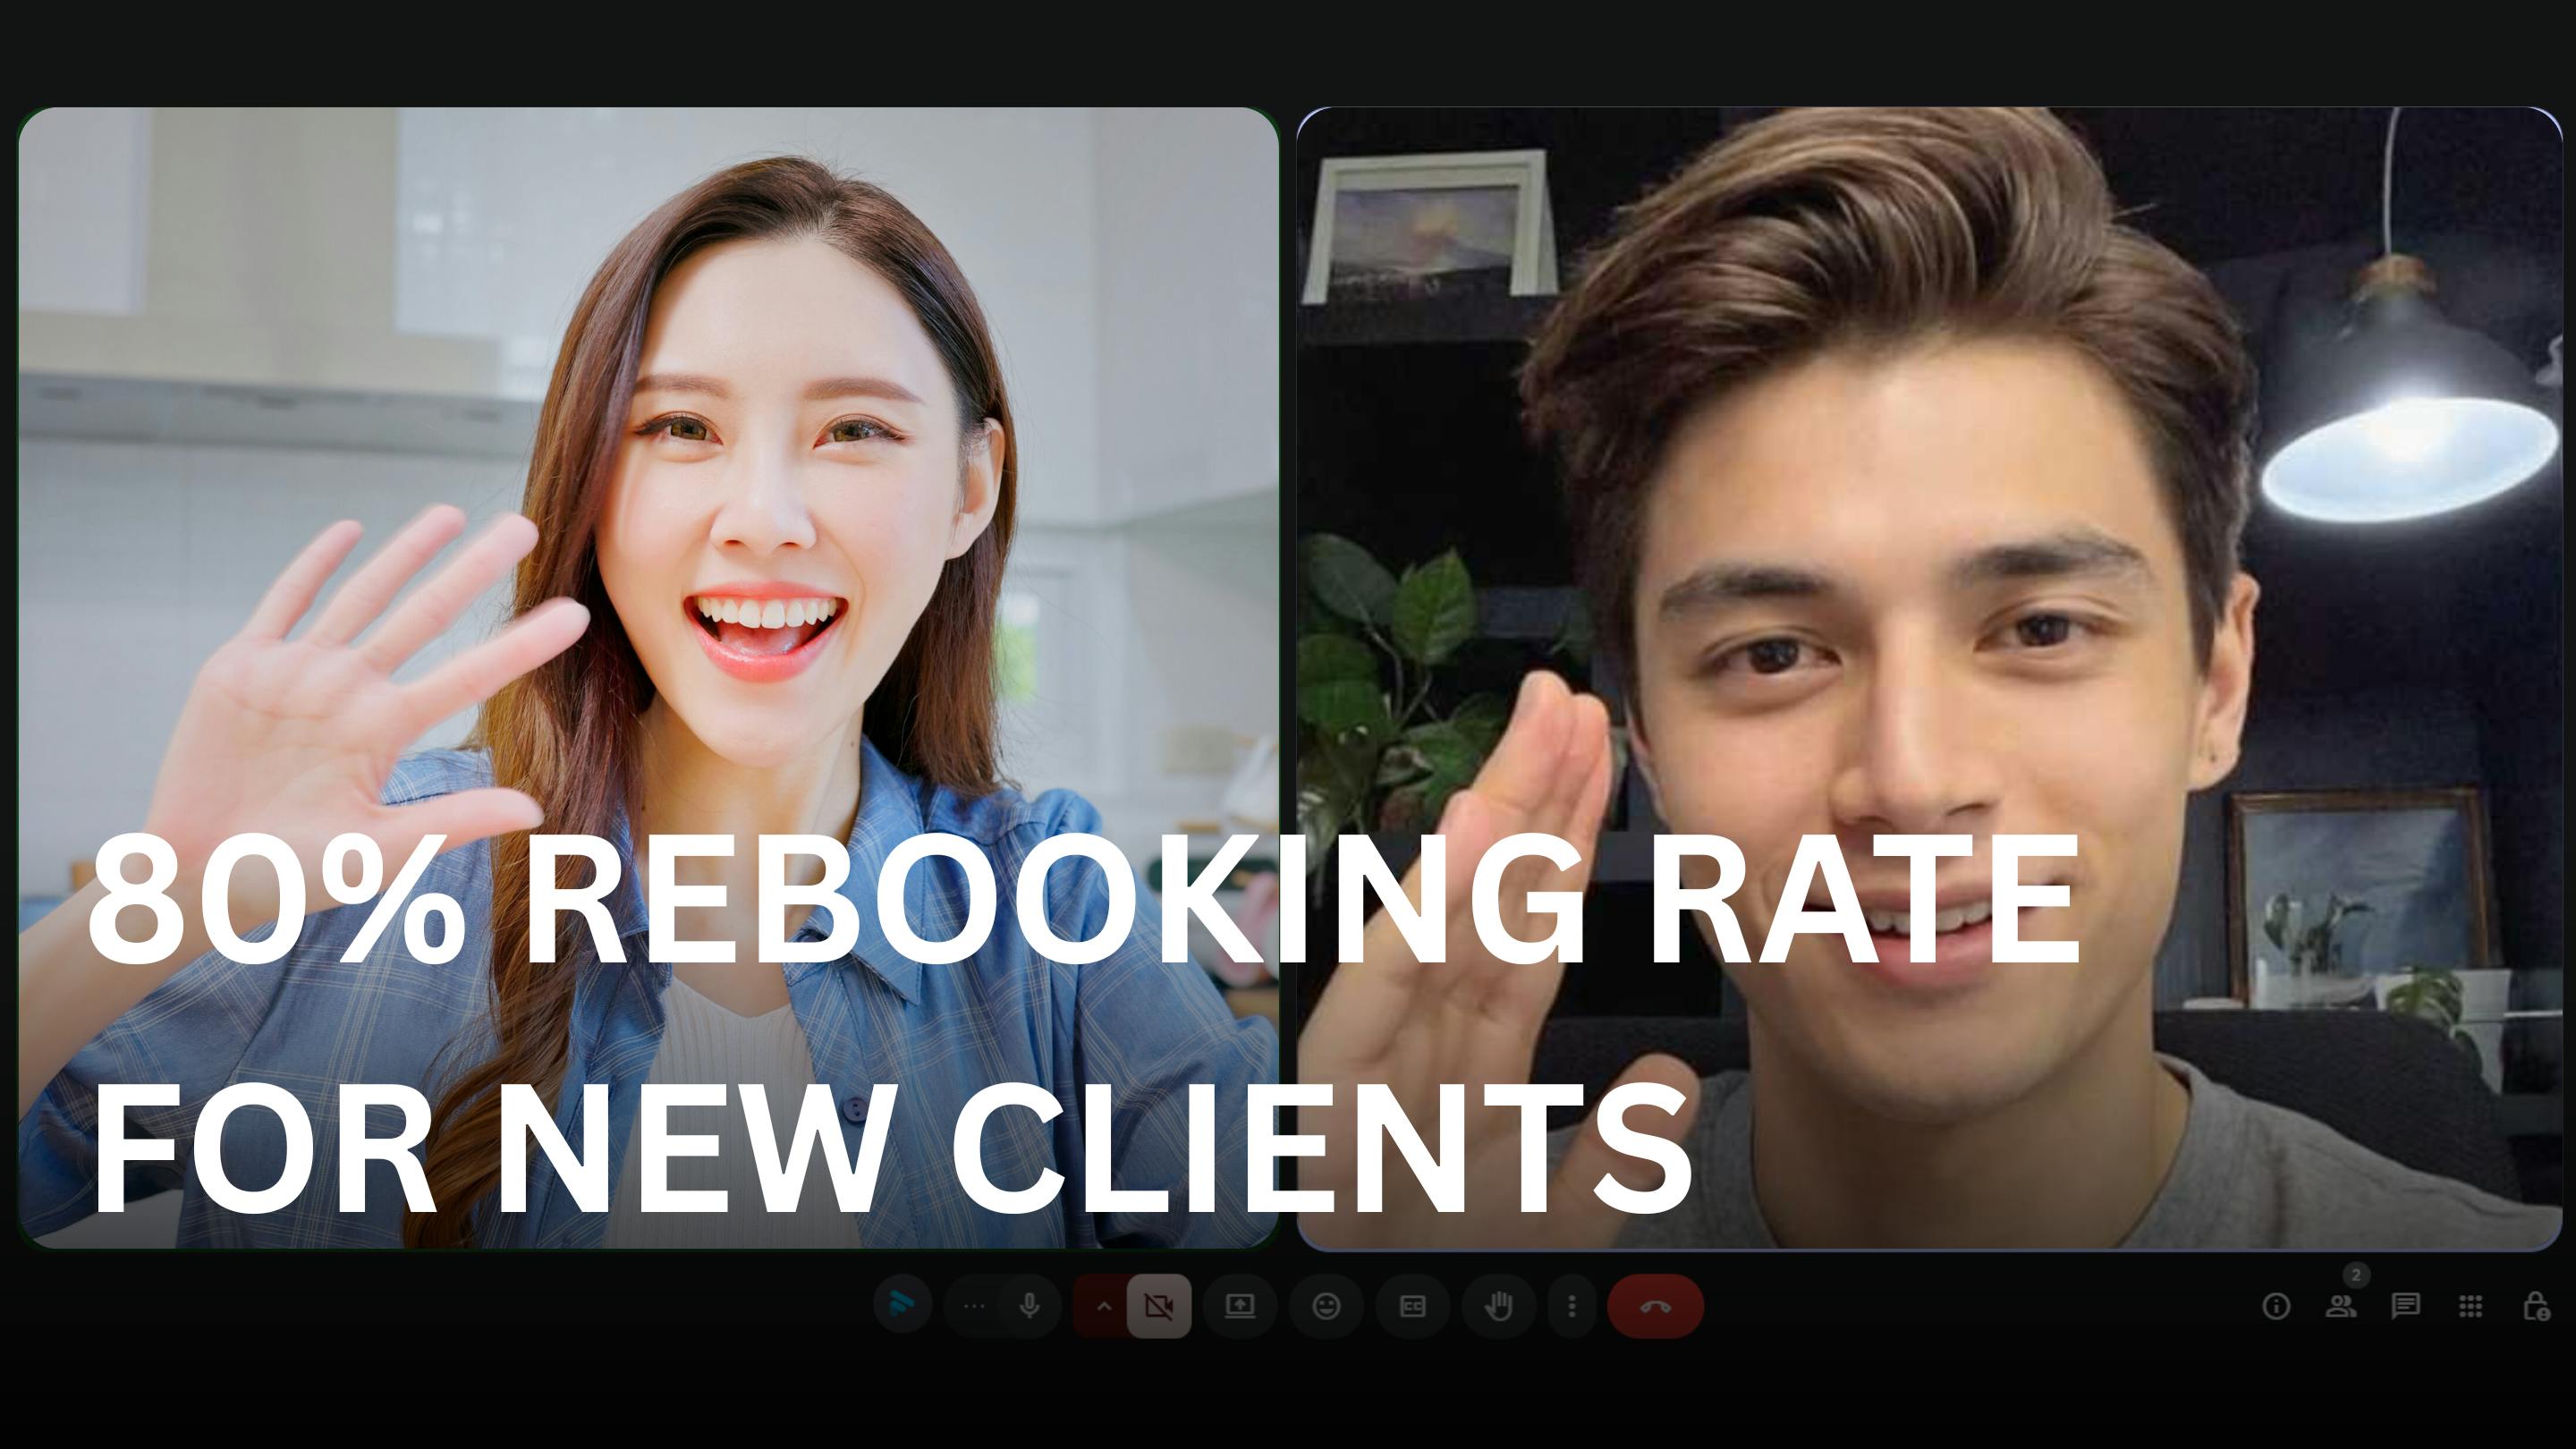The width and height of the screenshot is (2576, 1449).
Task: Toggle closed captions on
Action: coord(1412,1306)
